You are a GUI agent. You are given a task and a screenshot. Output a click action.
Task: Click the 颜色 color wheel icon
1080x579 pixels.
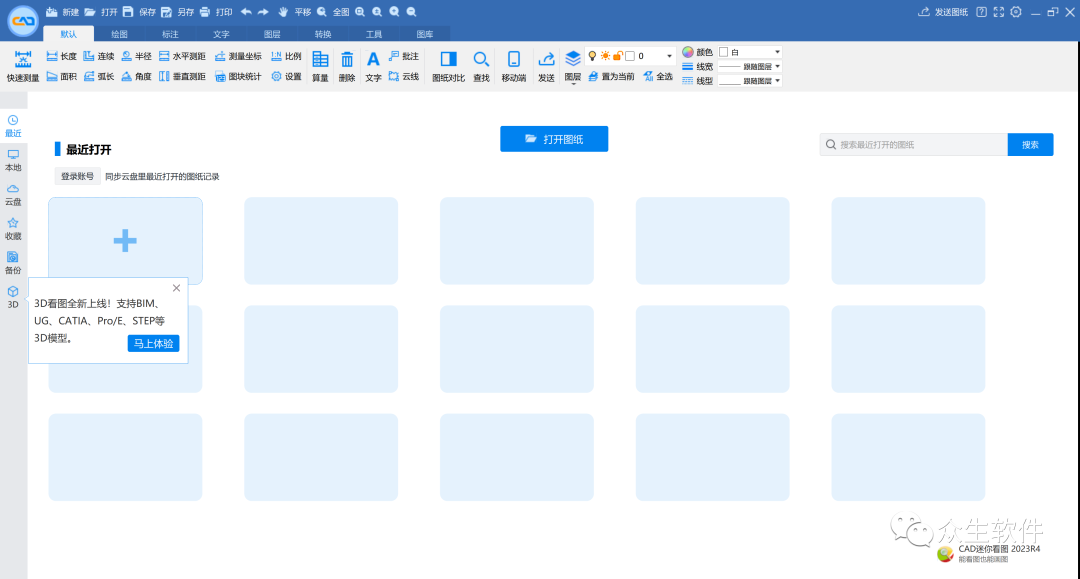click(x=687, y=52)
